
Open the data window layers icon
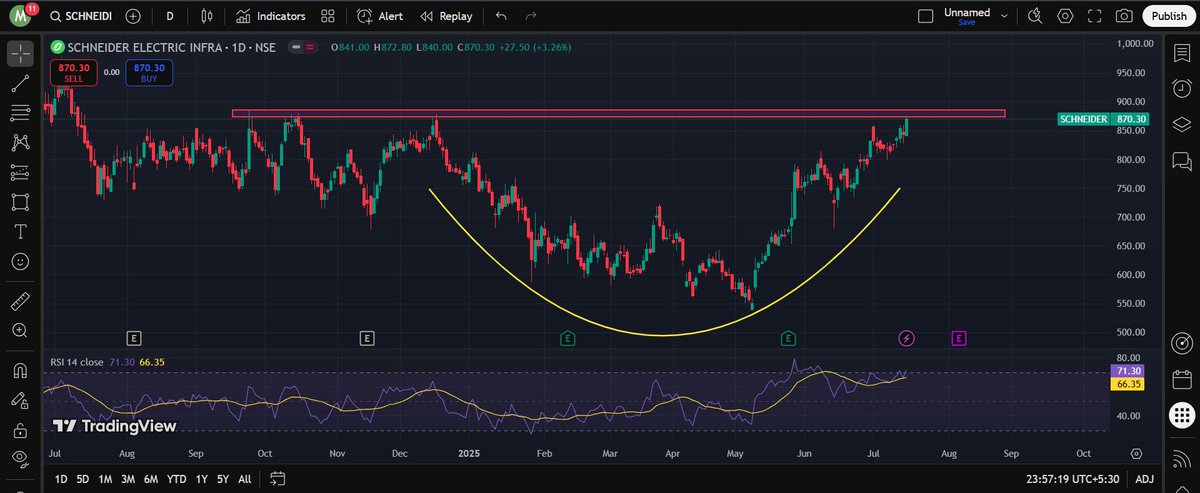(1181, 125)
